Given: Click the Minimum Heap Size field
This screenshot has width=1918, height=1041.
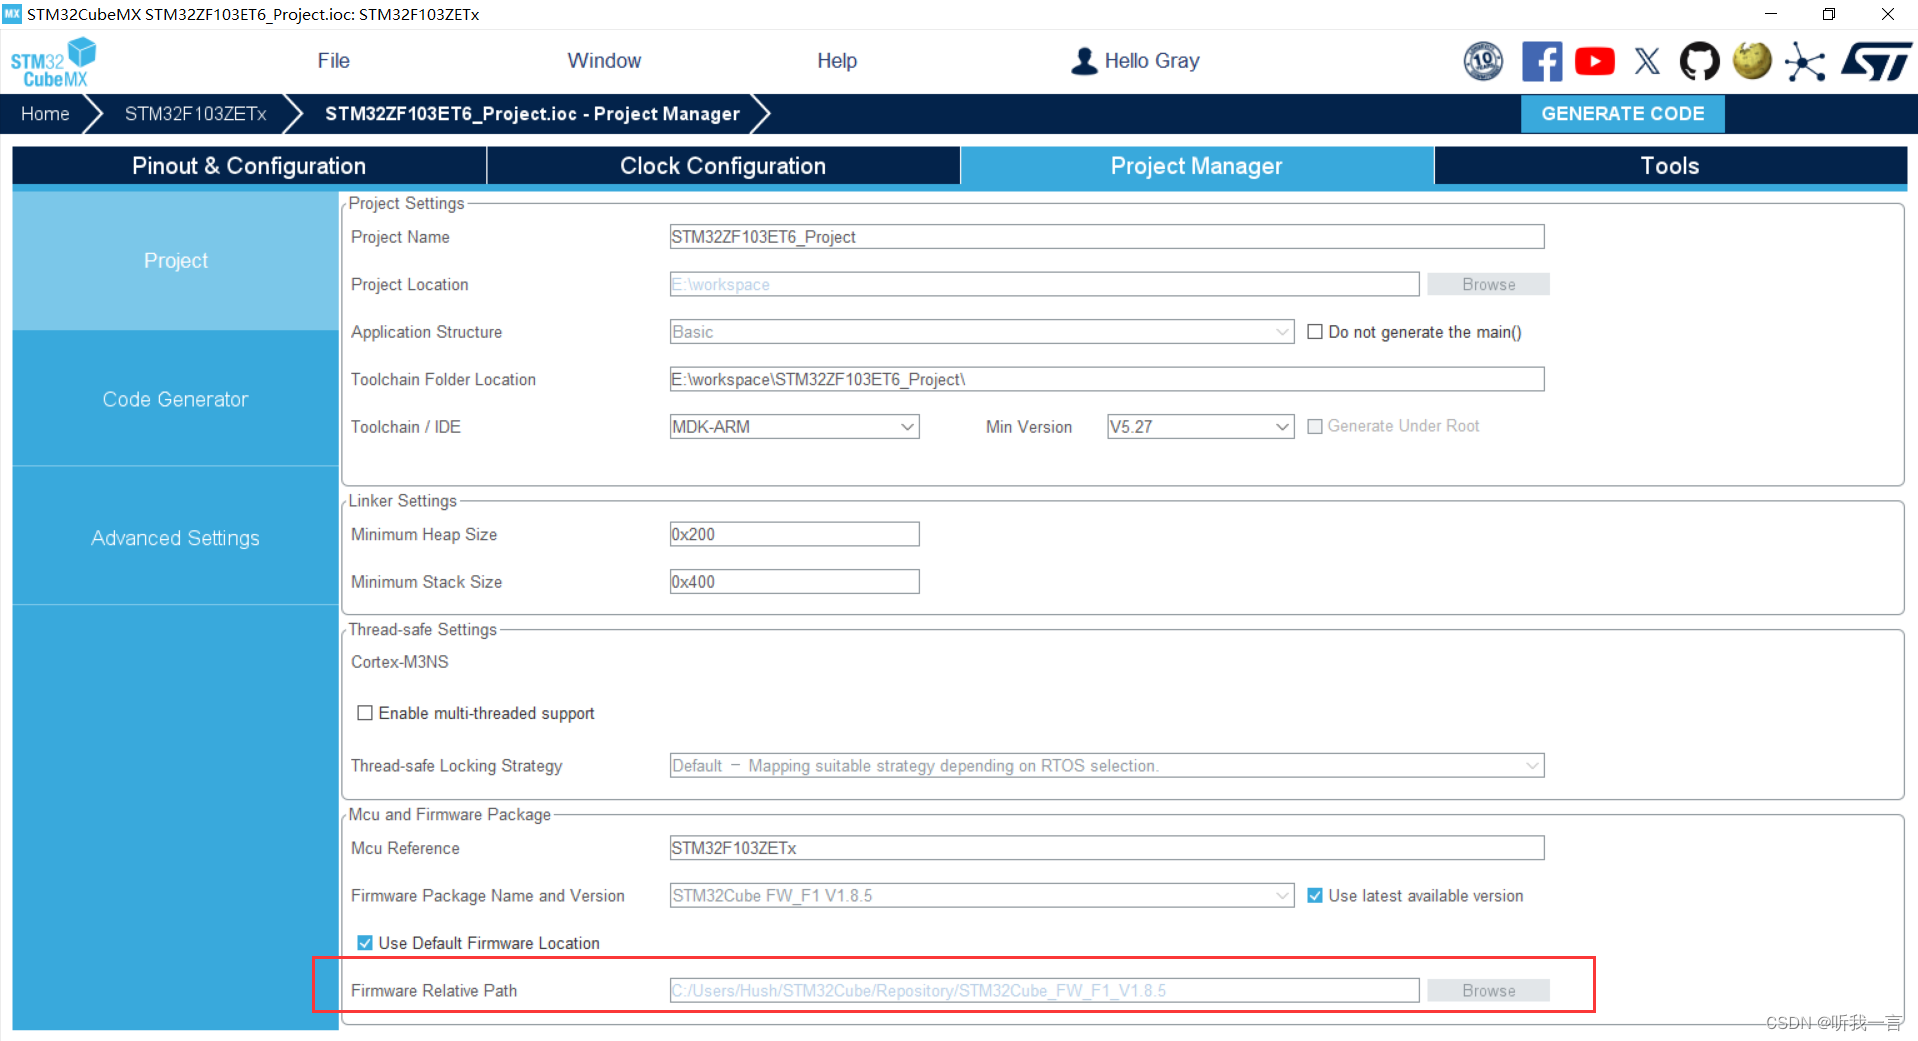Looking at the screenshot, I should pos(795,535).
